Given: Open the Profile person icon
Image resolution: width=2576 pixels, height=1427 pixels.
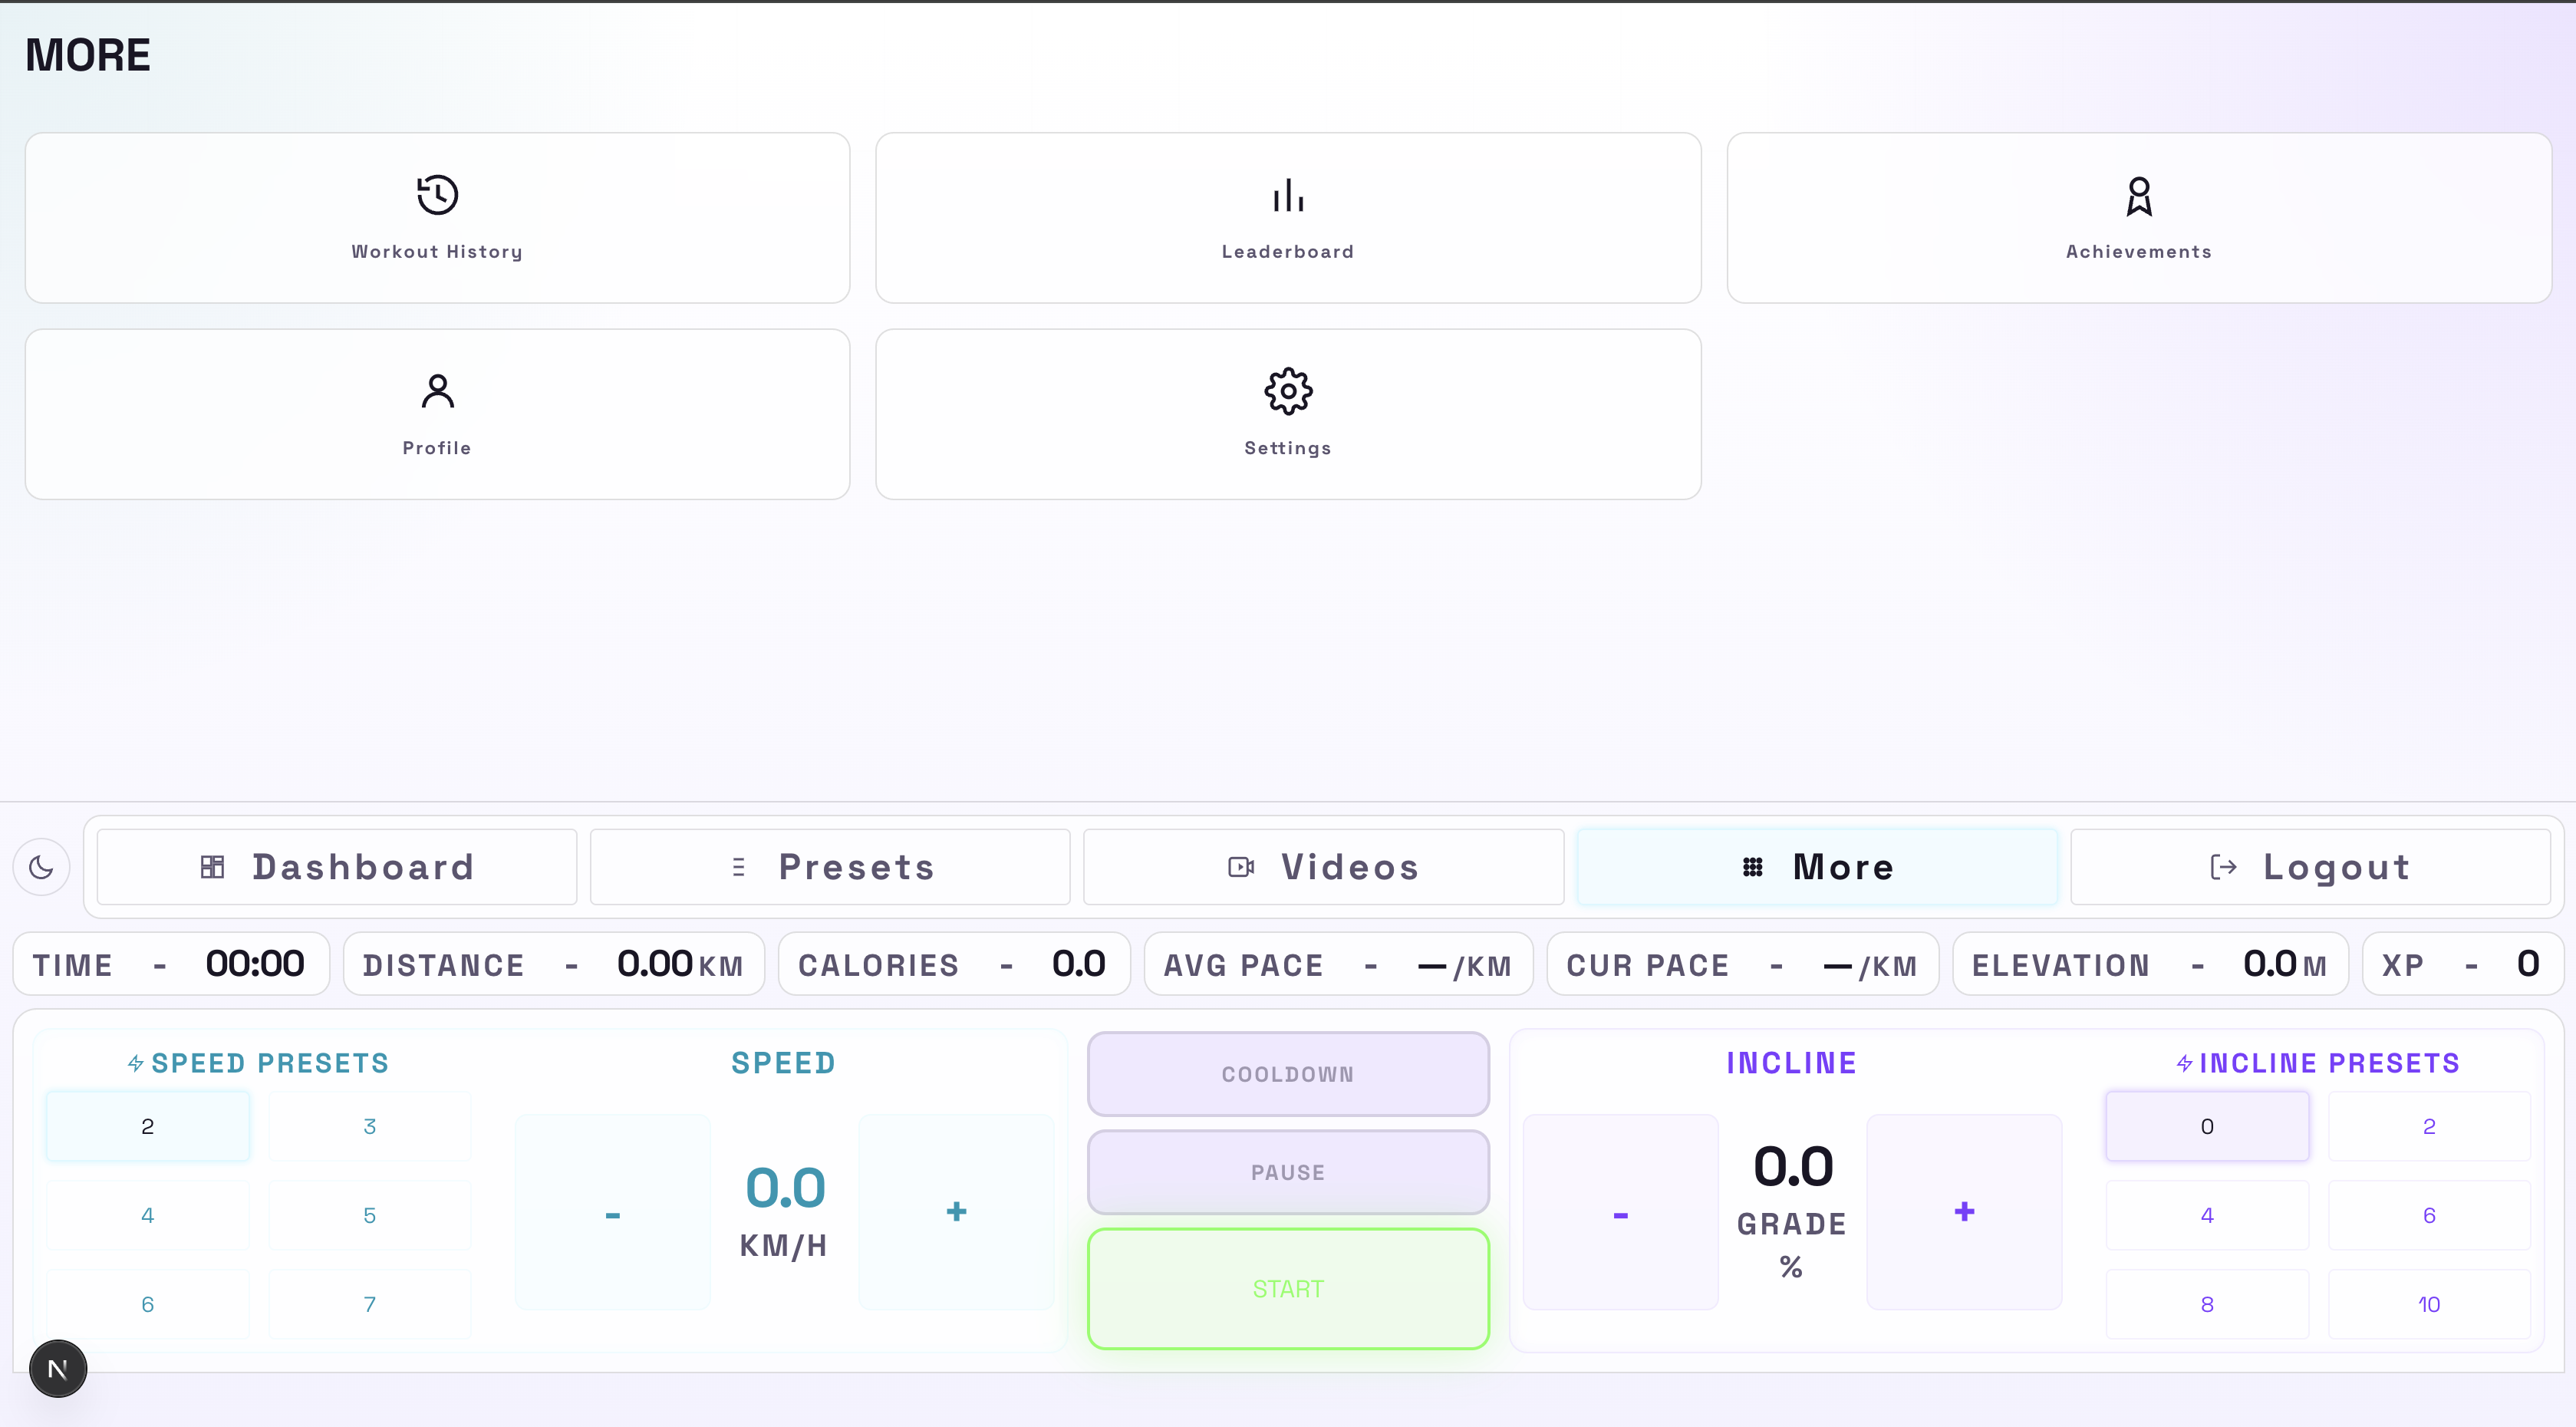Looking at the screenshot, I should (437, 391).
